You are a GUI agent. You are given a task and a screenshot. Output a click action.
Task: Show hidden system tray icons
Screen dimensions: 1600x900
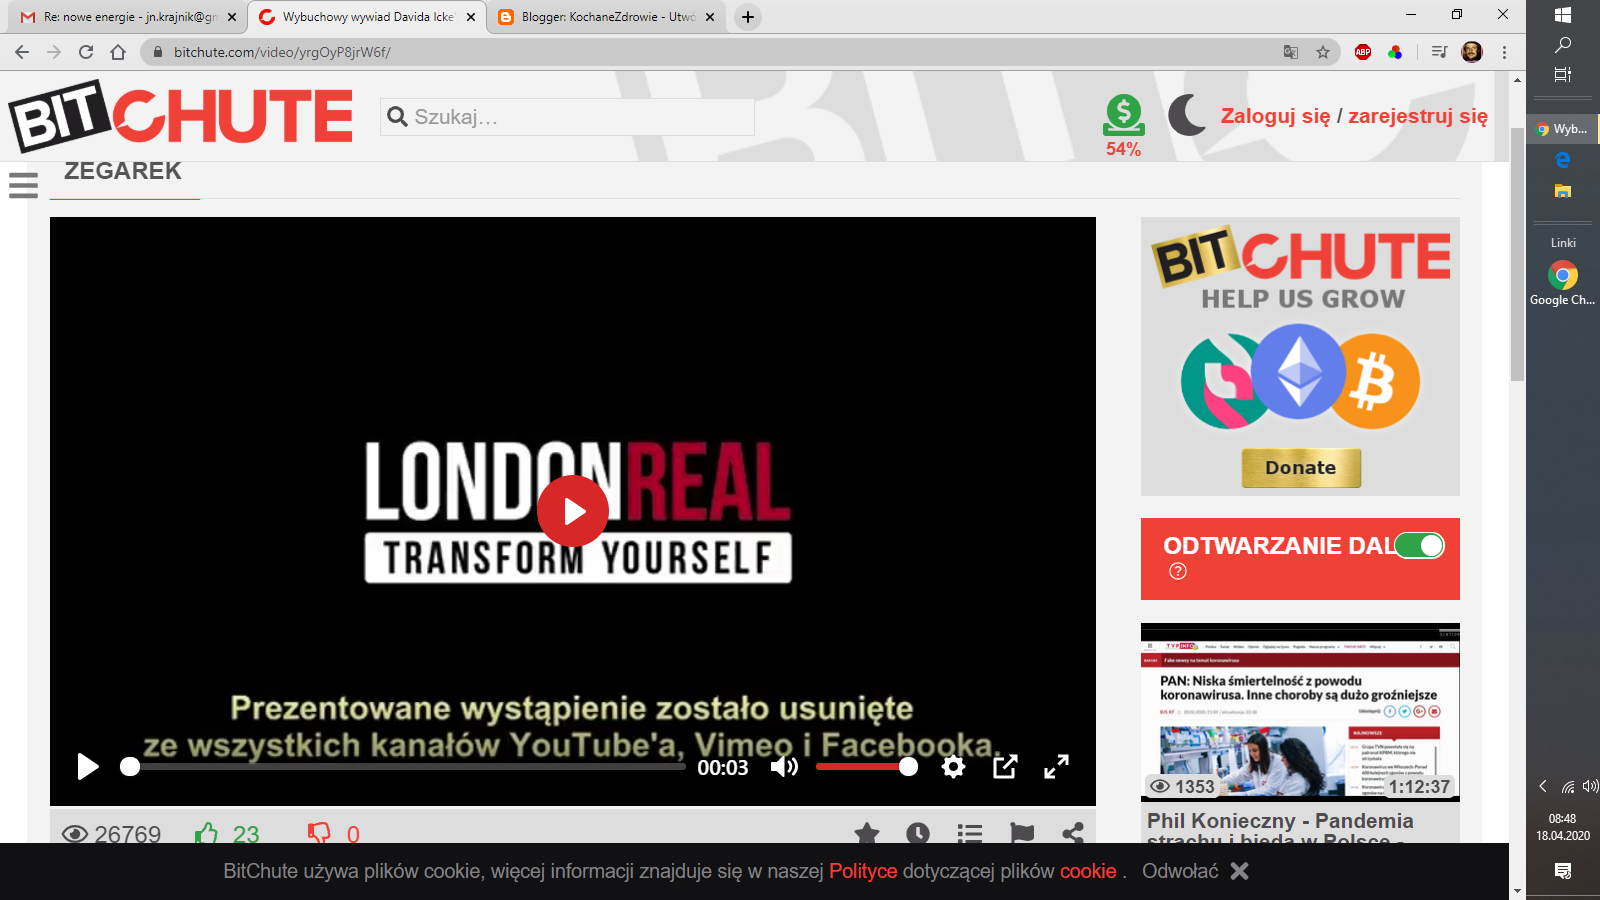click(x=1543, y=786)
